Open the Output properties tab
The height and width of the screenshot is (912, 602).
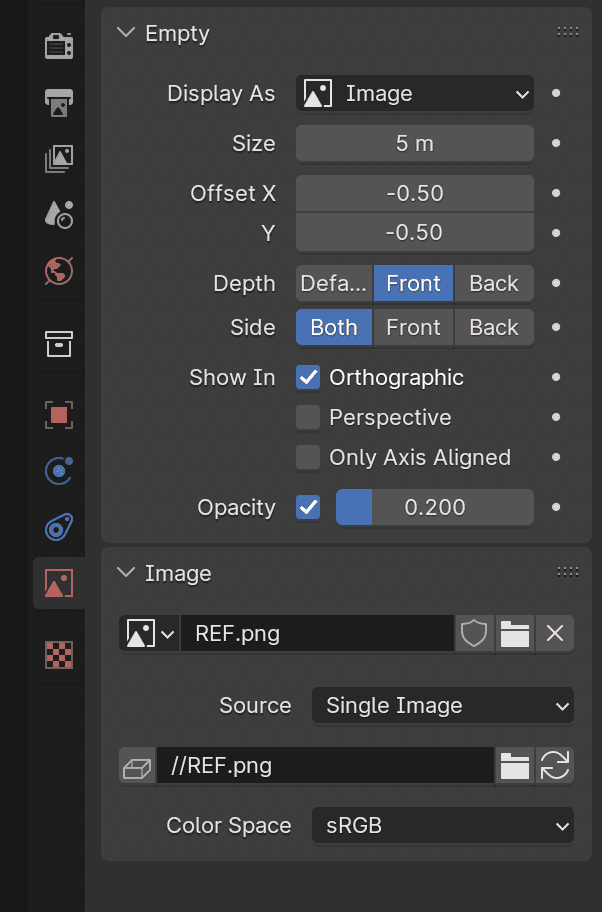point(59,102)
